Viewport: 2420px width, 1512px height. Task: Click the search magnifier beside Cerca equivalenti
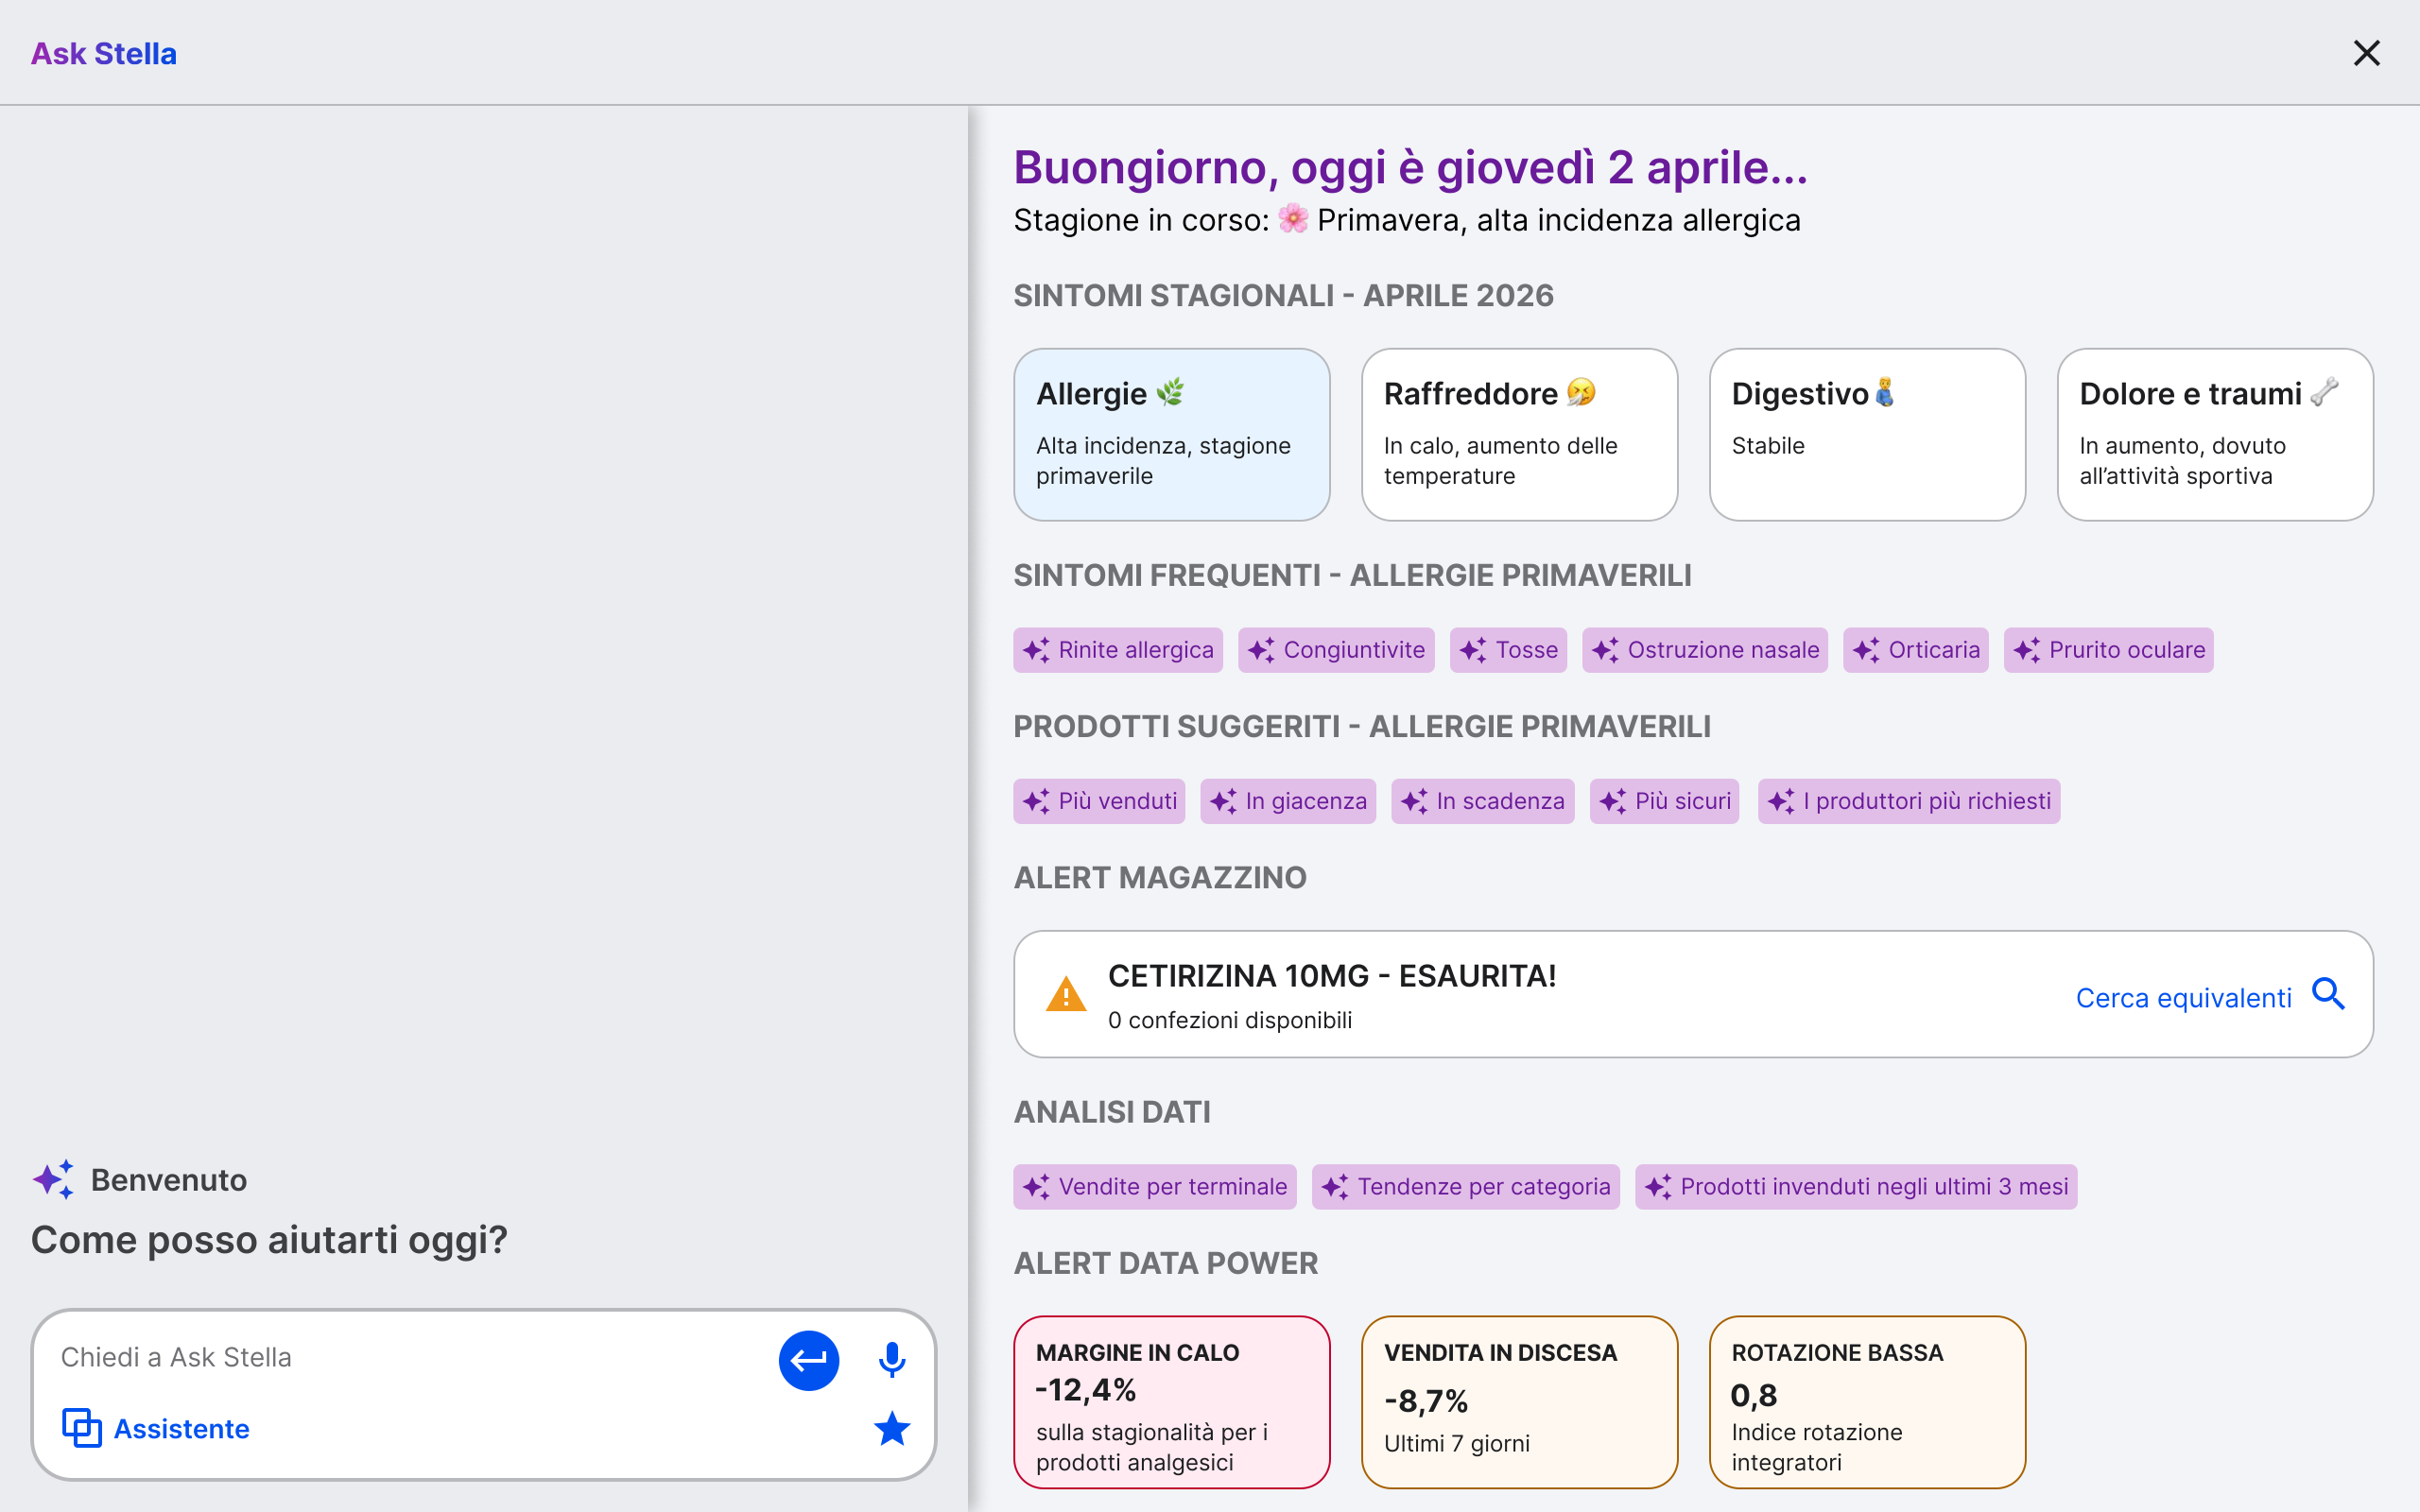pyautogui.click(x=2329, y=994)
